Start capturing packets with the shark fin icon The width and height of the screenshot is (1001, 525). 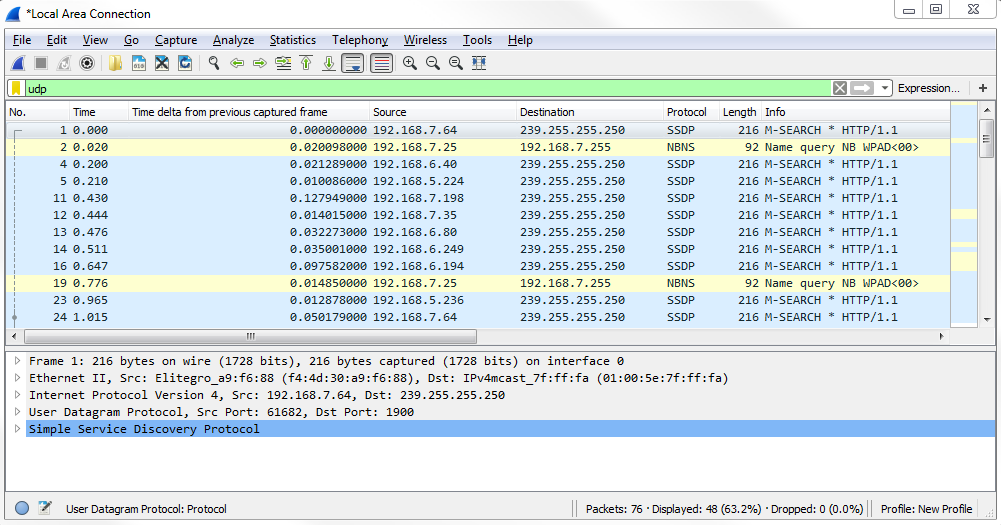tap(18, 63)
